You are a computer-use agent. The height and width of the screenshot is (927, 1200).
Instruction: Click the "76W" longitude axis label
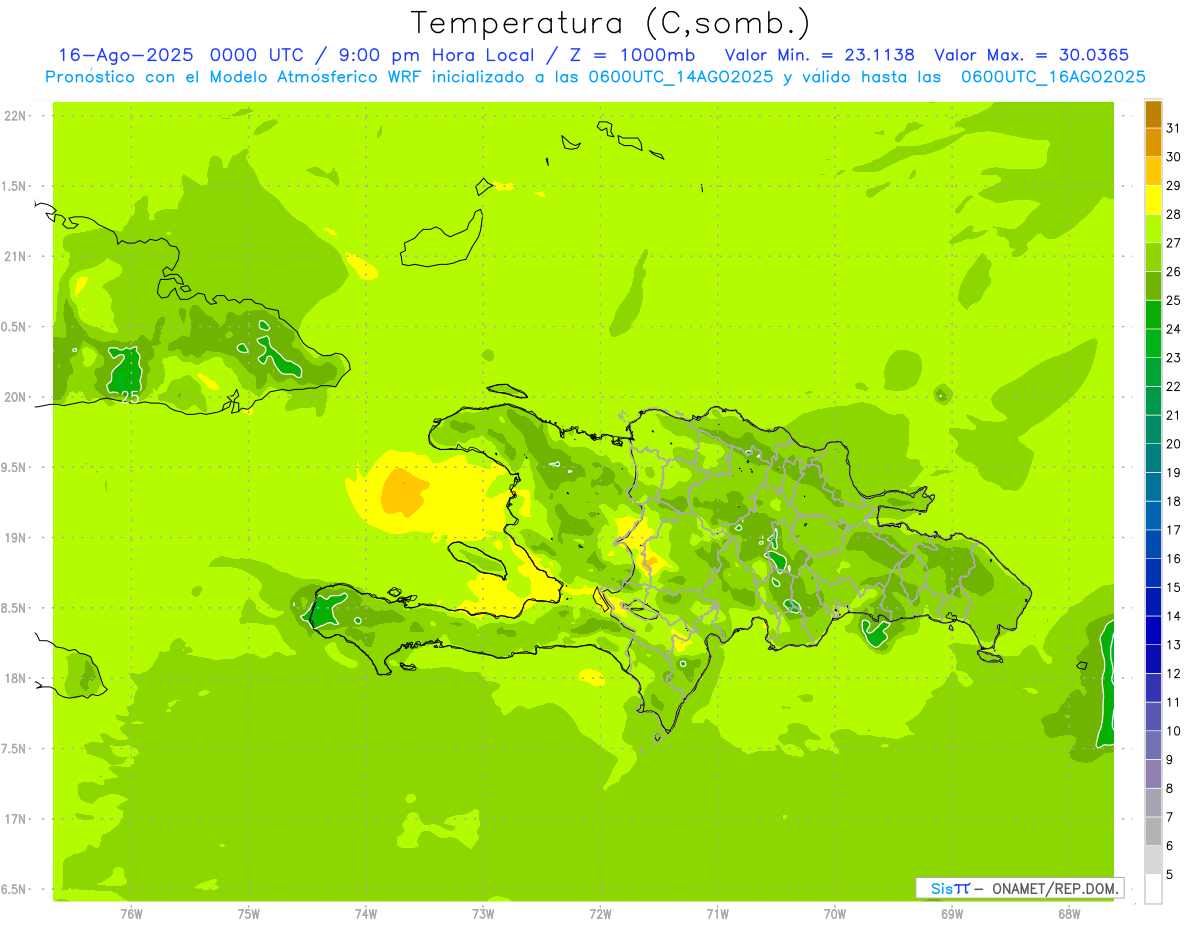coord(131,914)
